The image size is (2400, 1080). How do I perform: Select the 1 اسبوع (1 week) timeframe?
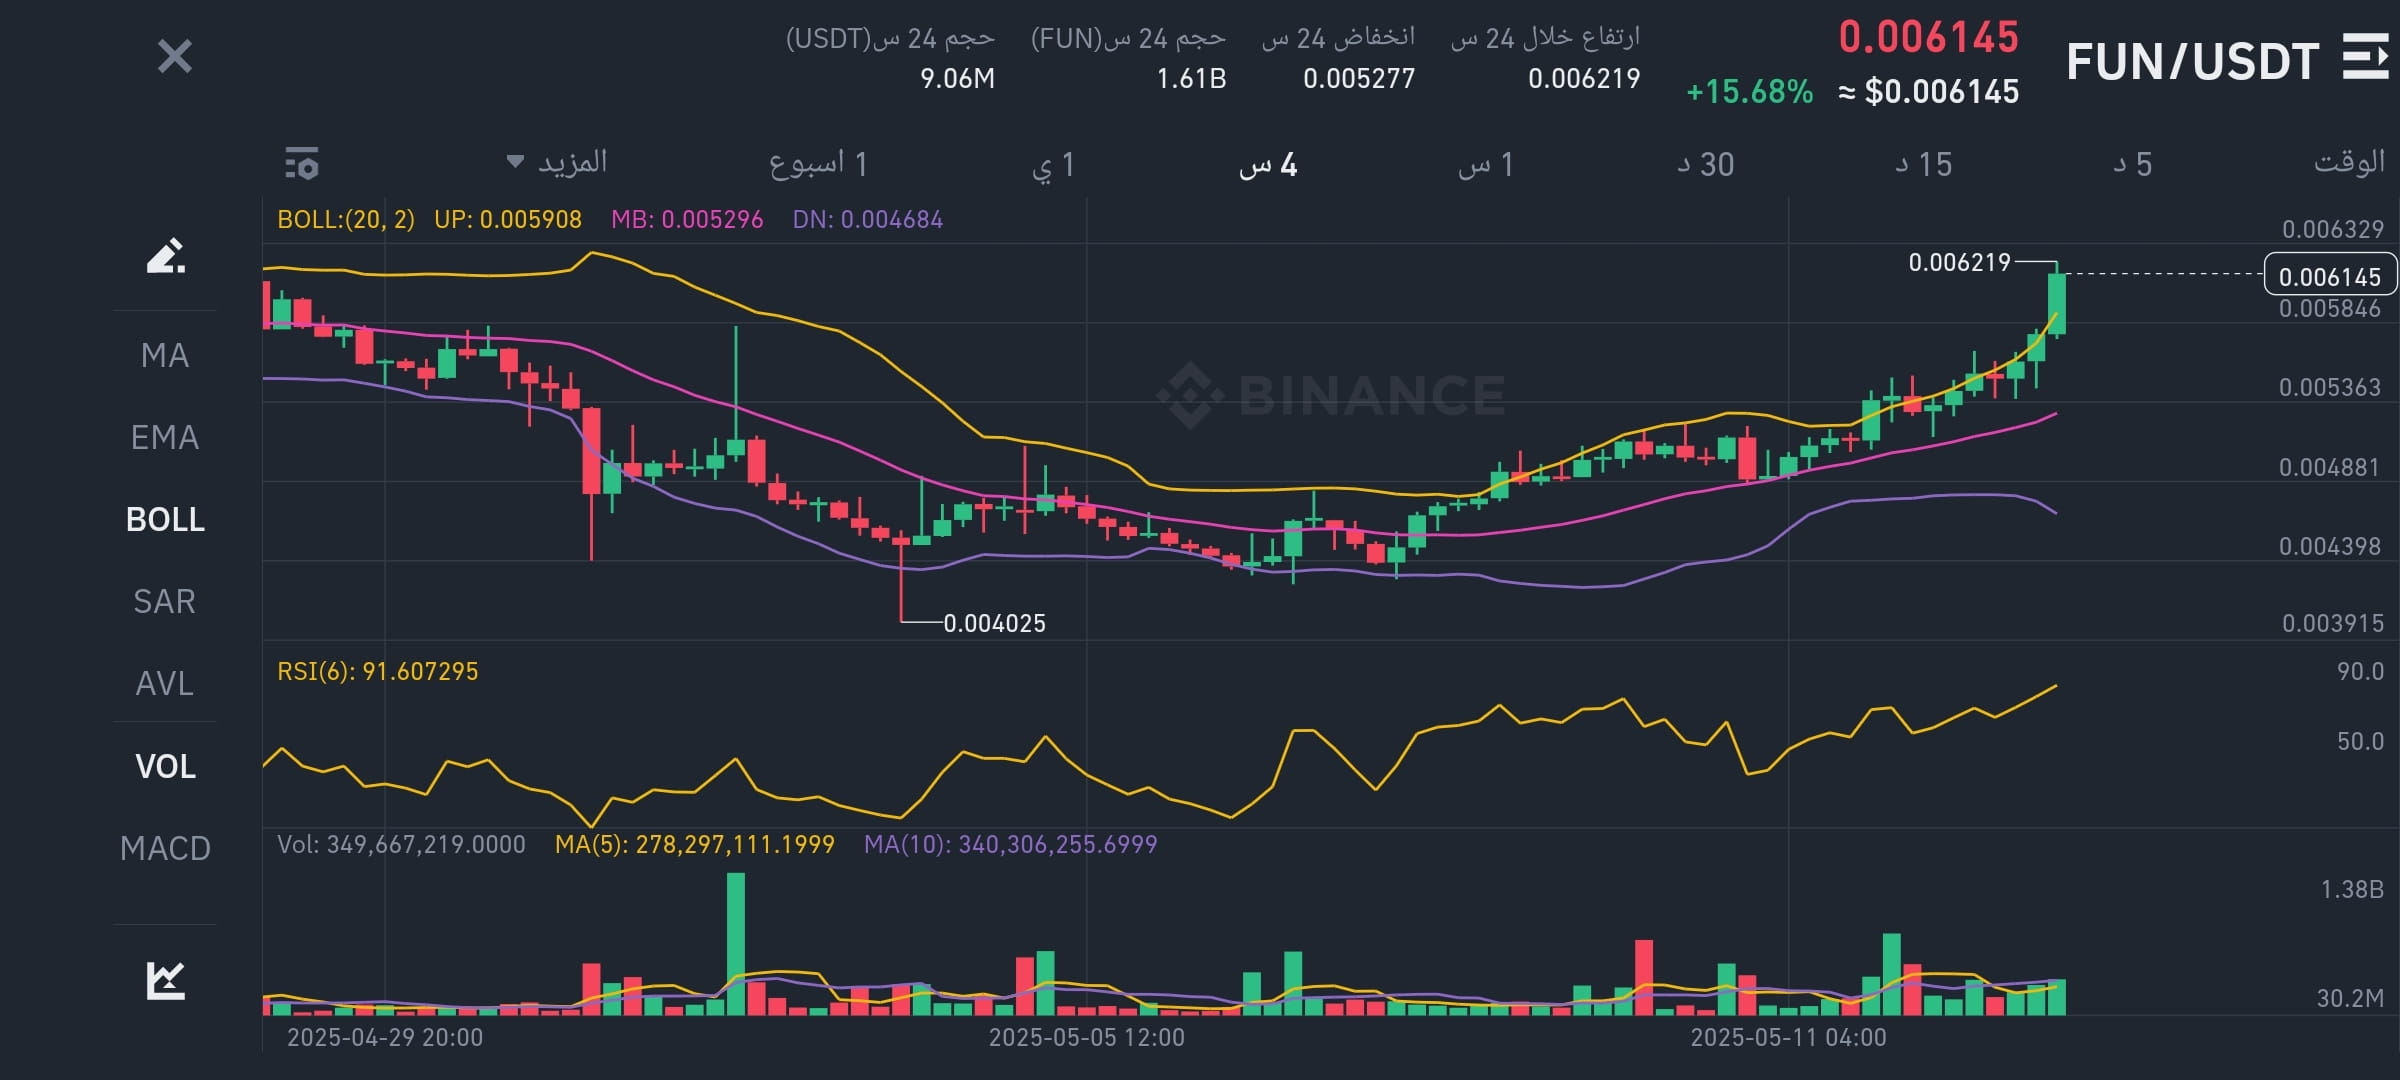point(818,163)
